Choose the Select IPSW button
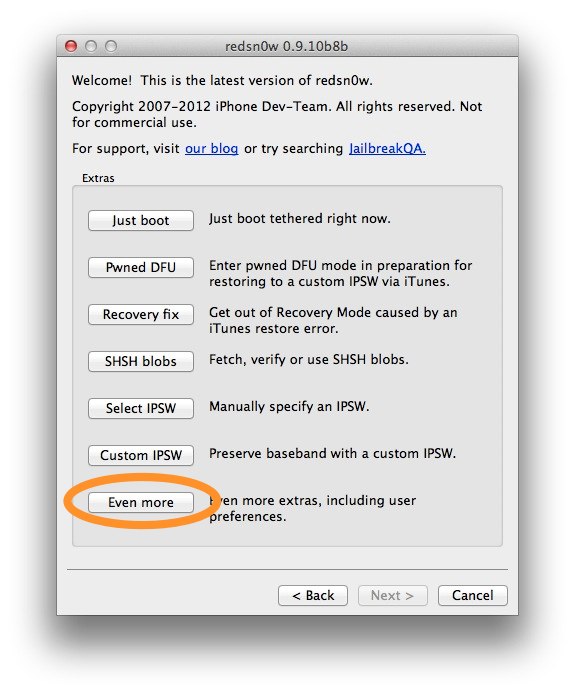 tap(141, 408)
